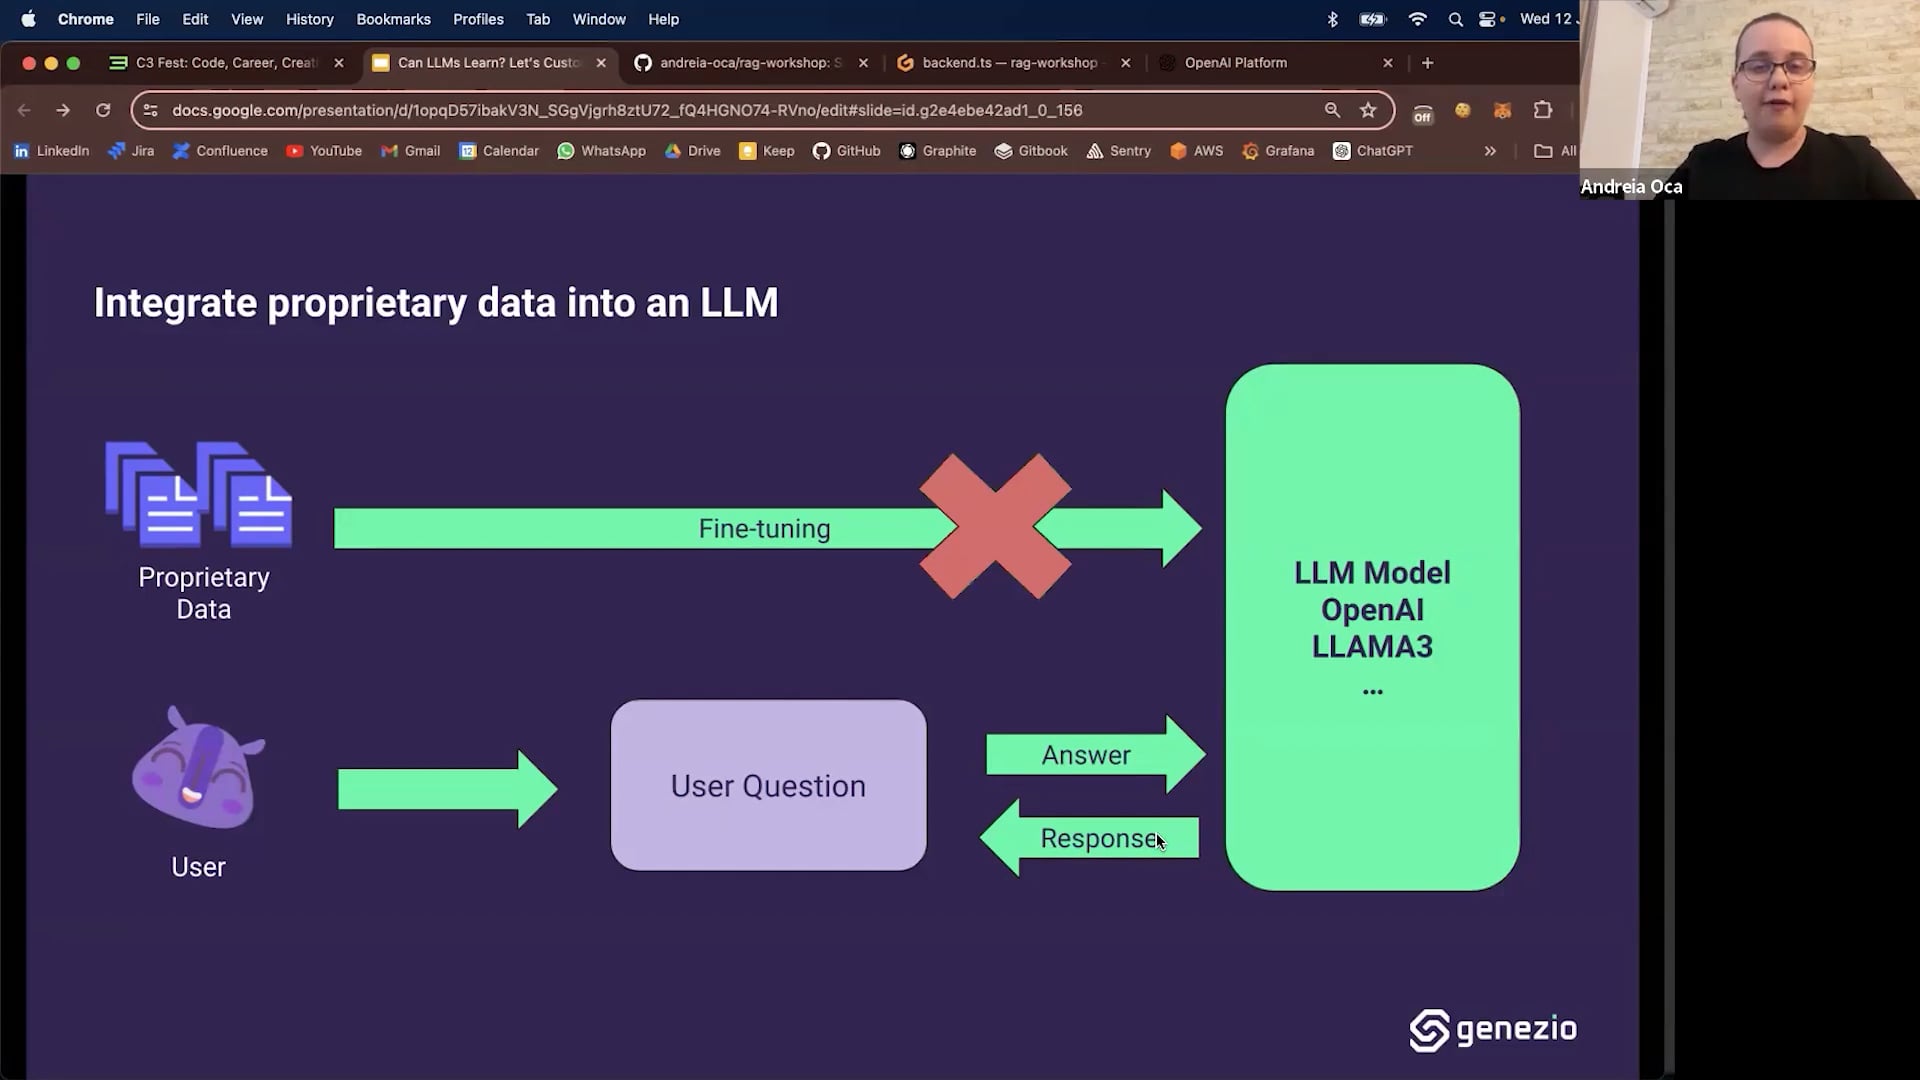
Task: Open macOS Control Center toggles
Action: click(x=1488, y=19)
